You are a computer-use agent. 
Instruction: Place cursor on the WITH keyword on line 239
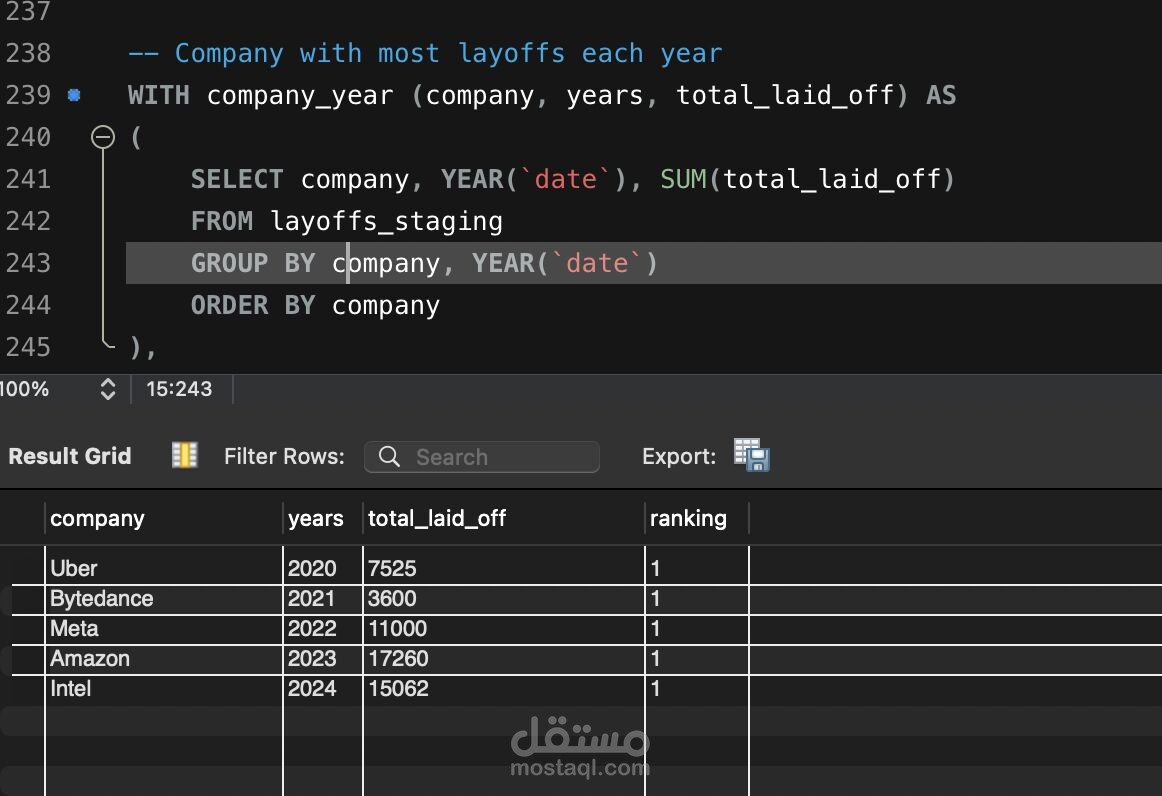159,96
